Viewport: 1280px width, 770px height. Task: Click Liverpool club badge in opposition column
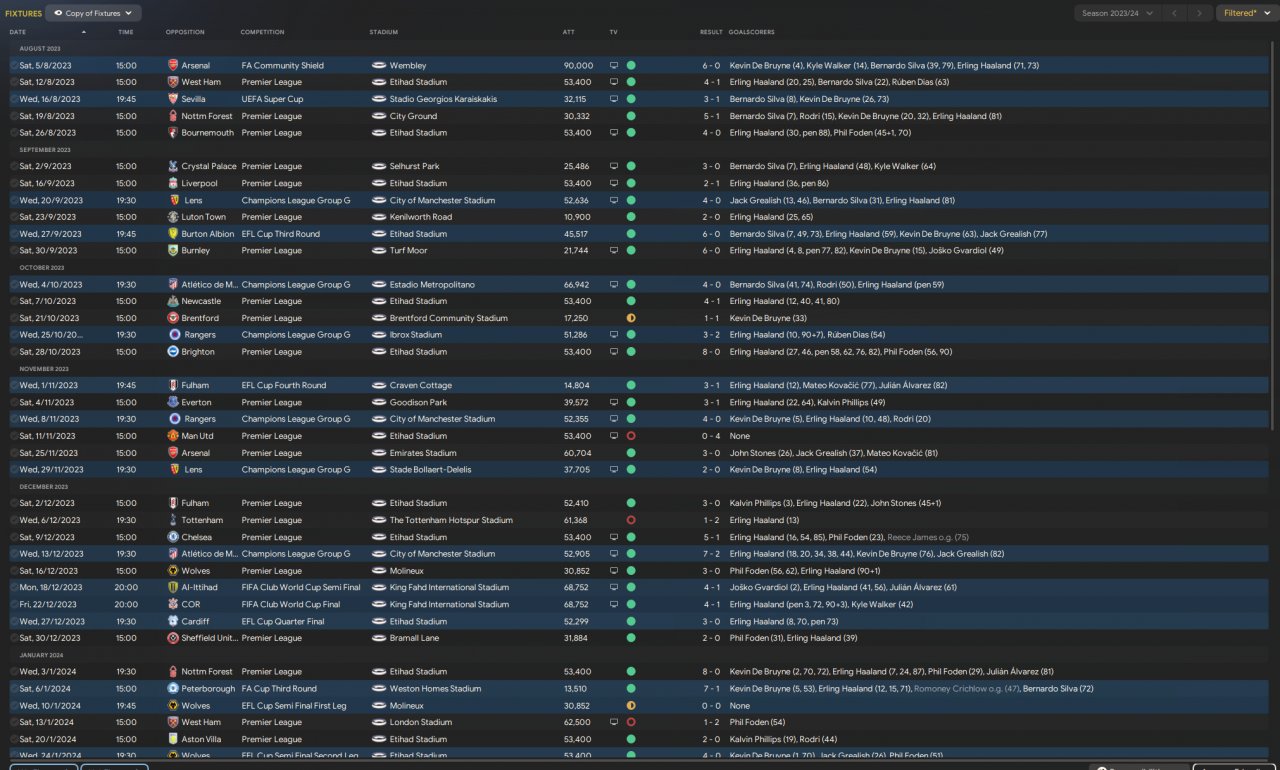point(173,183)
